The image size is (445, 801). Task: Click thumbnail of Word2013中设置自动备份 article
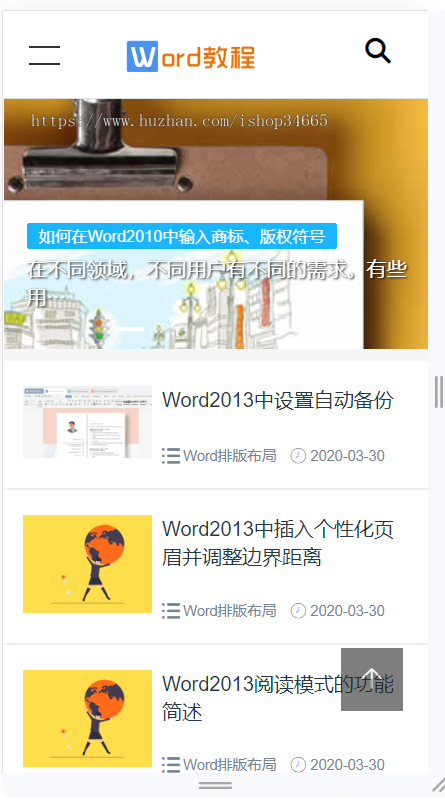[87, 422]
